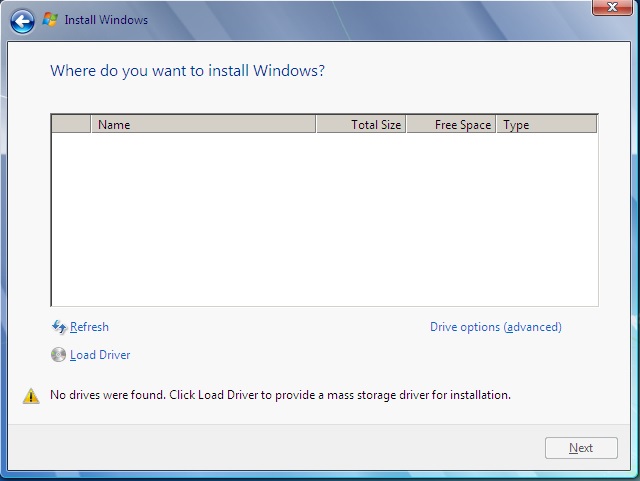Open the Load Driver text link
Screen dimensions: 640x481
(x=100, y=355)
